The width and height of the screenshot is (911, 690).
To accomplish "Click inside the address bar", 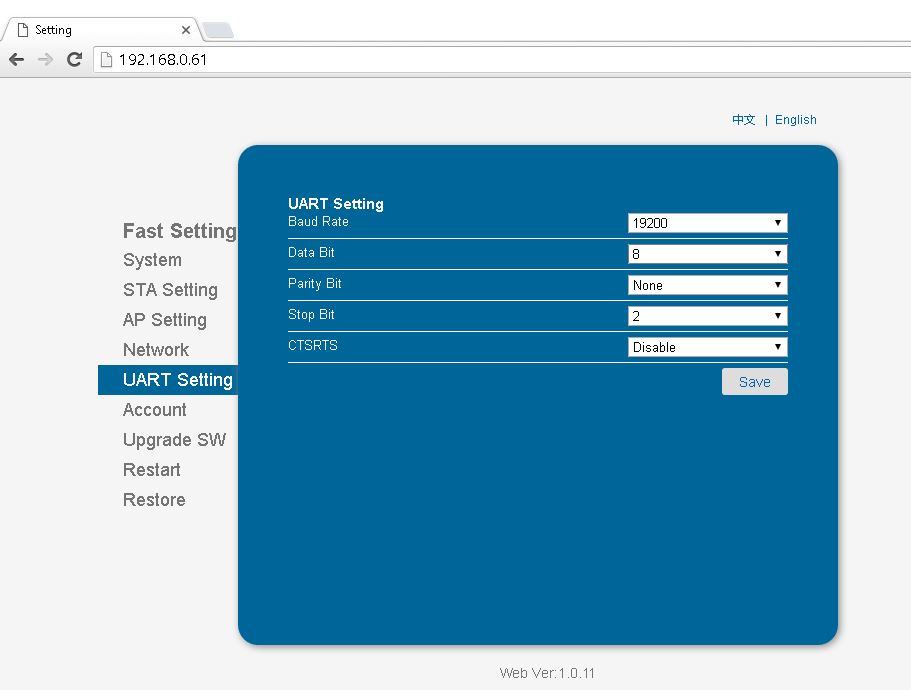I will click(x=300, y=60).
